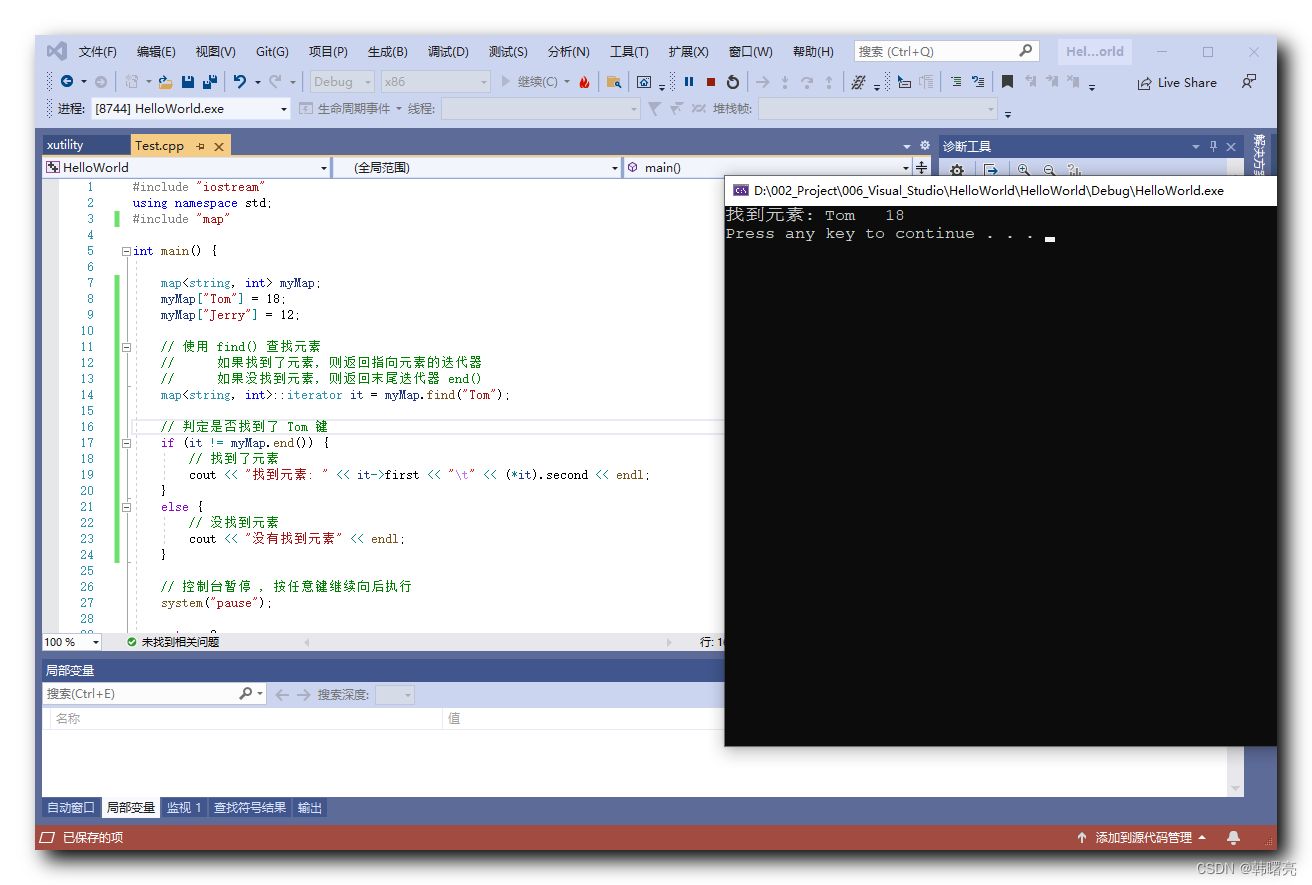This screenshot has height=885, width=1312.
Task: Click the Visual Studio logo icon
Action: pyautogui.click(x=56, y=51)
